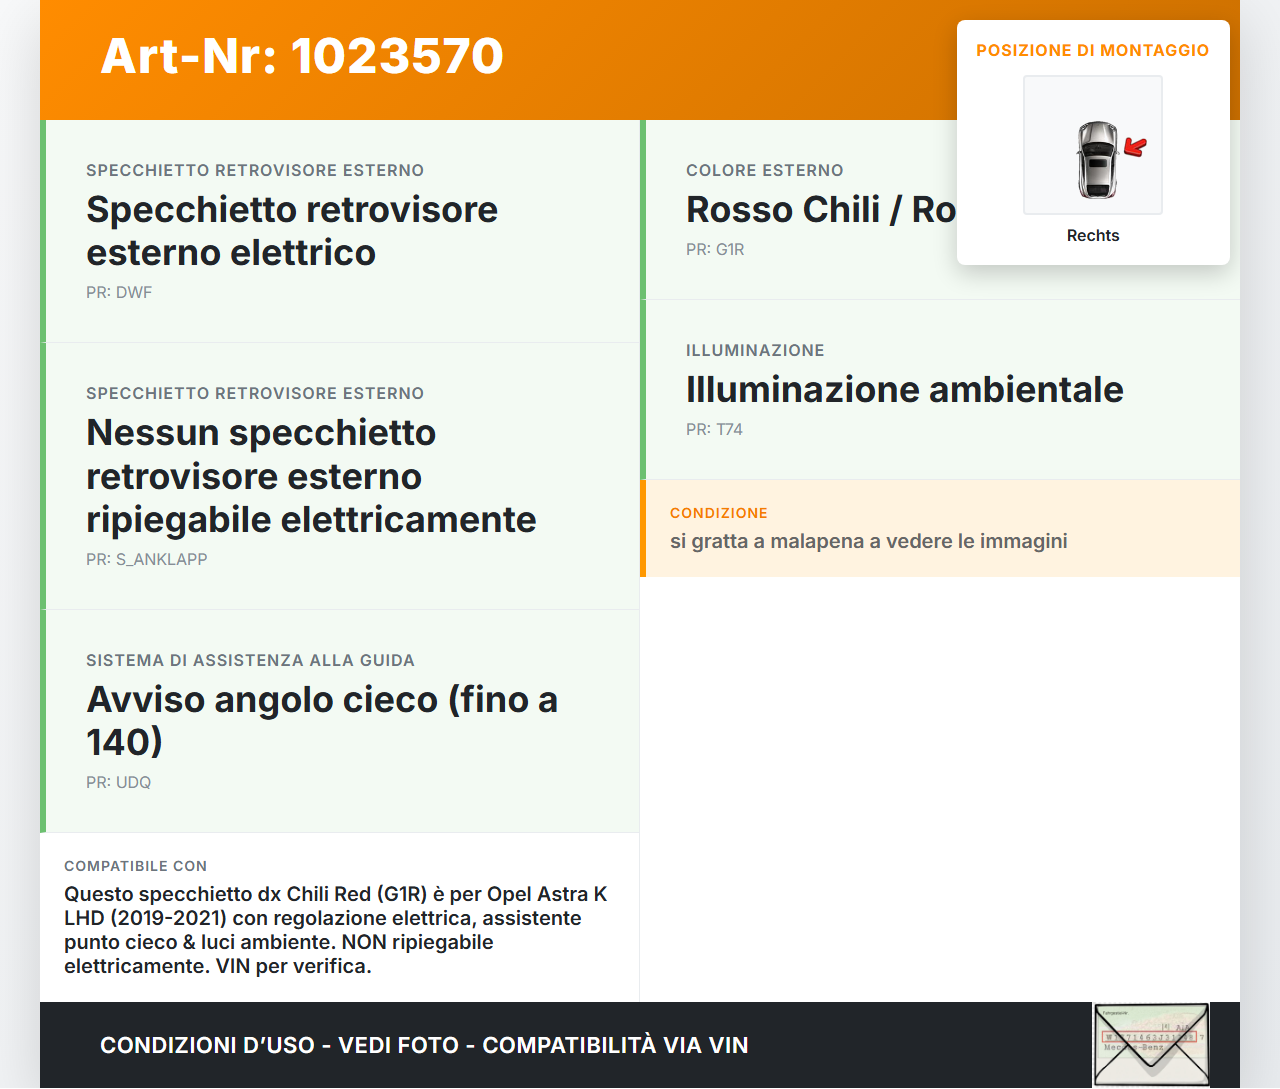This screenshot has height=1089, width=1280.
Task: Toggle Nessun specchietto ripiegabile elettricamente
Action: [x=311, y=476]
